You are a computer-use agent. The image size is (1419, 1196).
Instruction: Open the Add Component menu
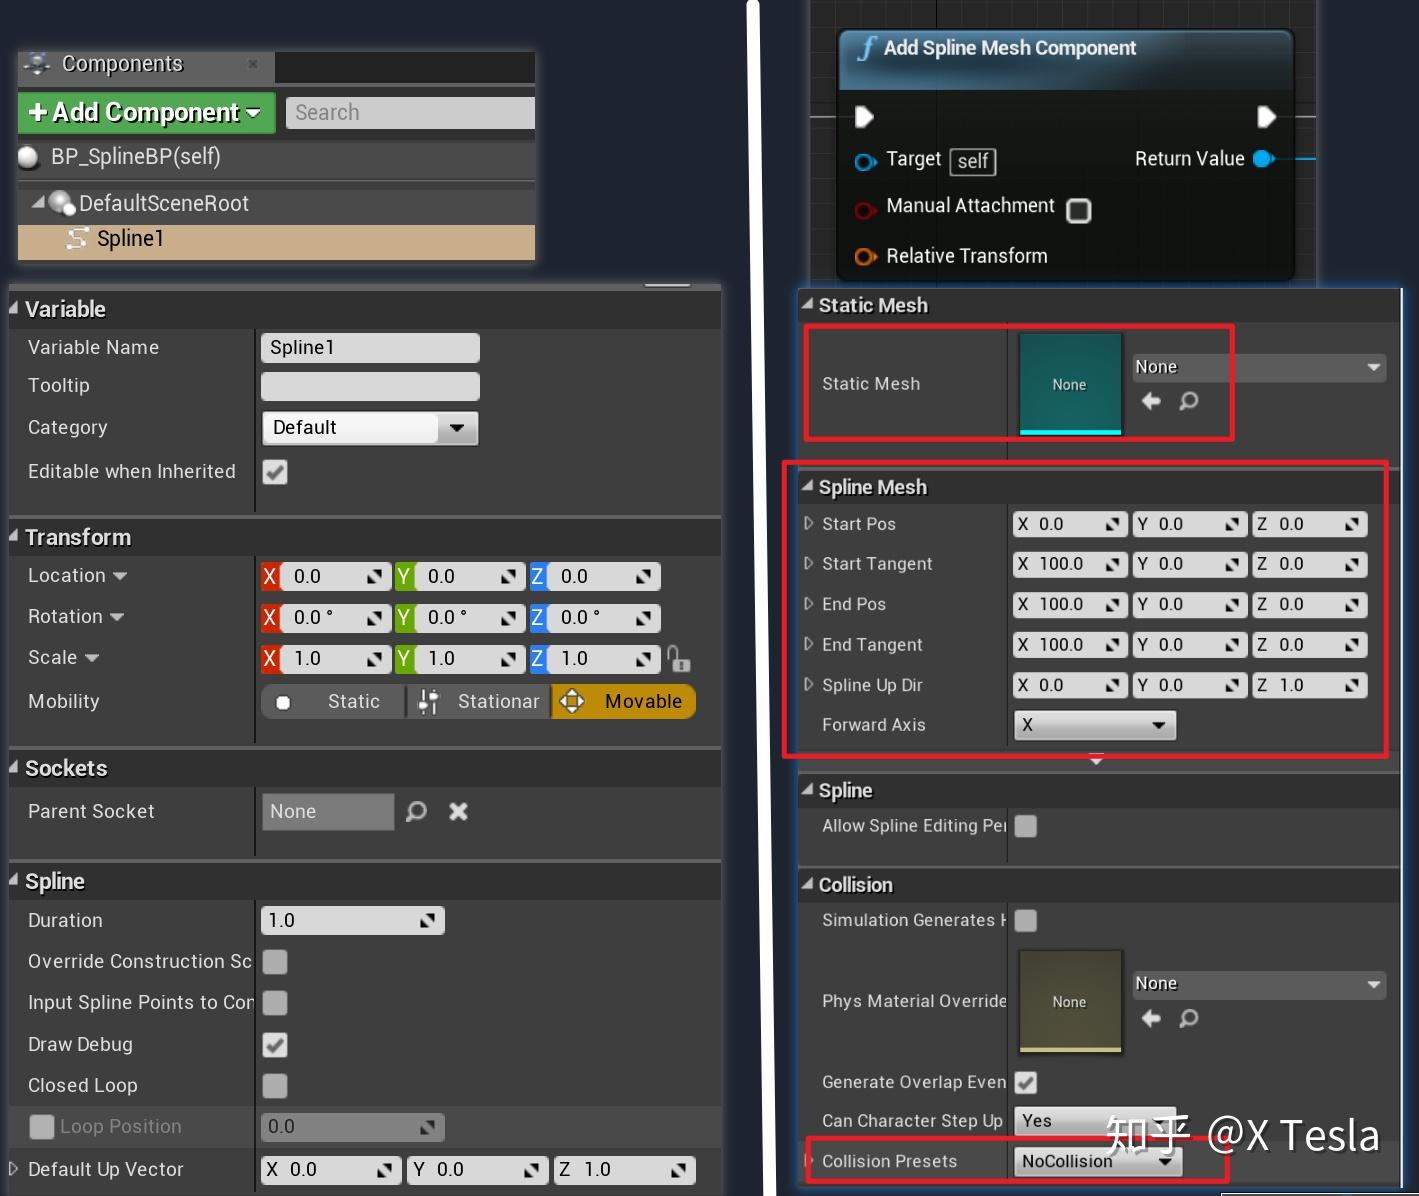point(145,112)
